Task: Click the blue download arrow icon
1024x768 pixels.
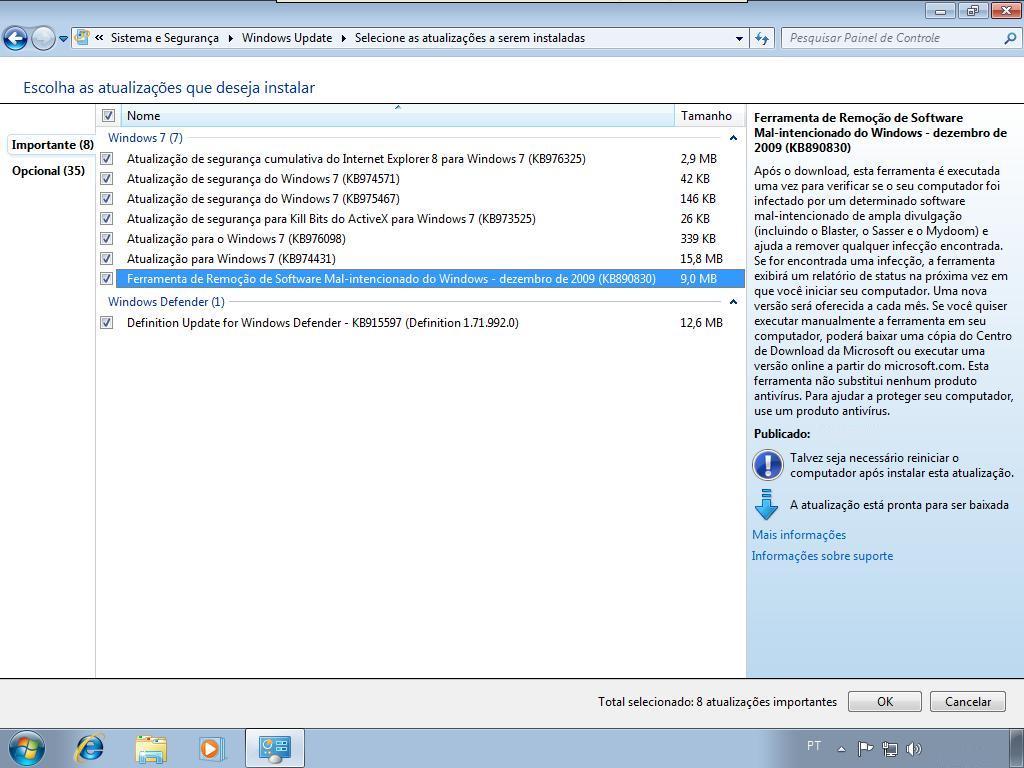Action: pos(766,505)
